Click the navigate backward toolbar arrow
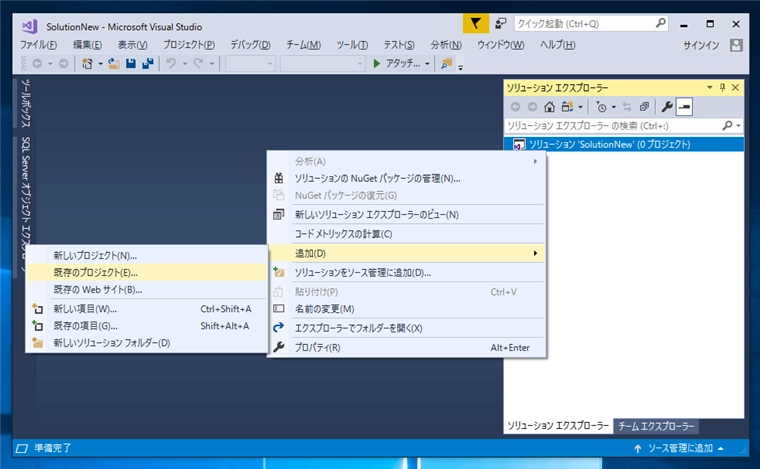 coord(37,63)
